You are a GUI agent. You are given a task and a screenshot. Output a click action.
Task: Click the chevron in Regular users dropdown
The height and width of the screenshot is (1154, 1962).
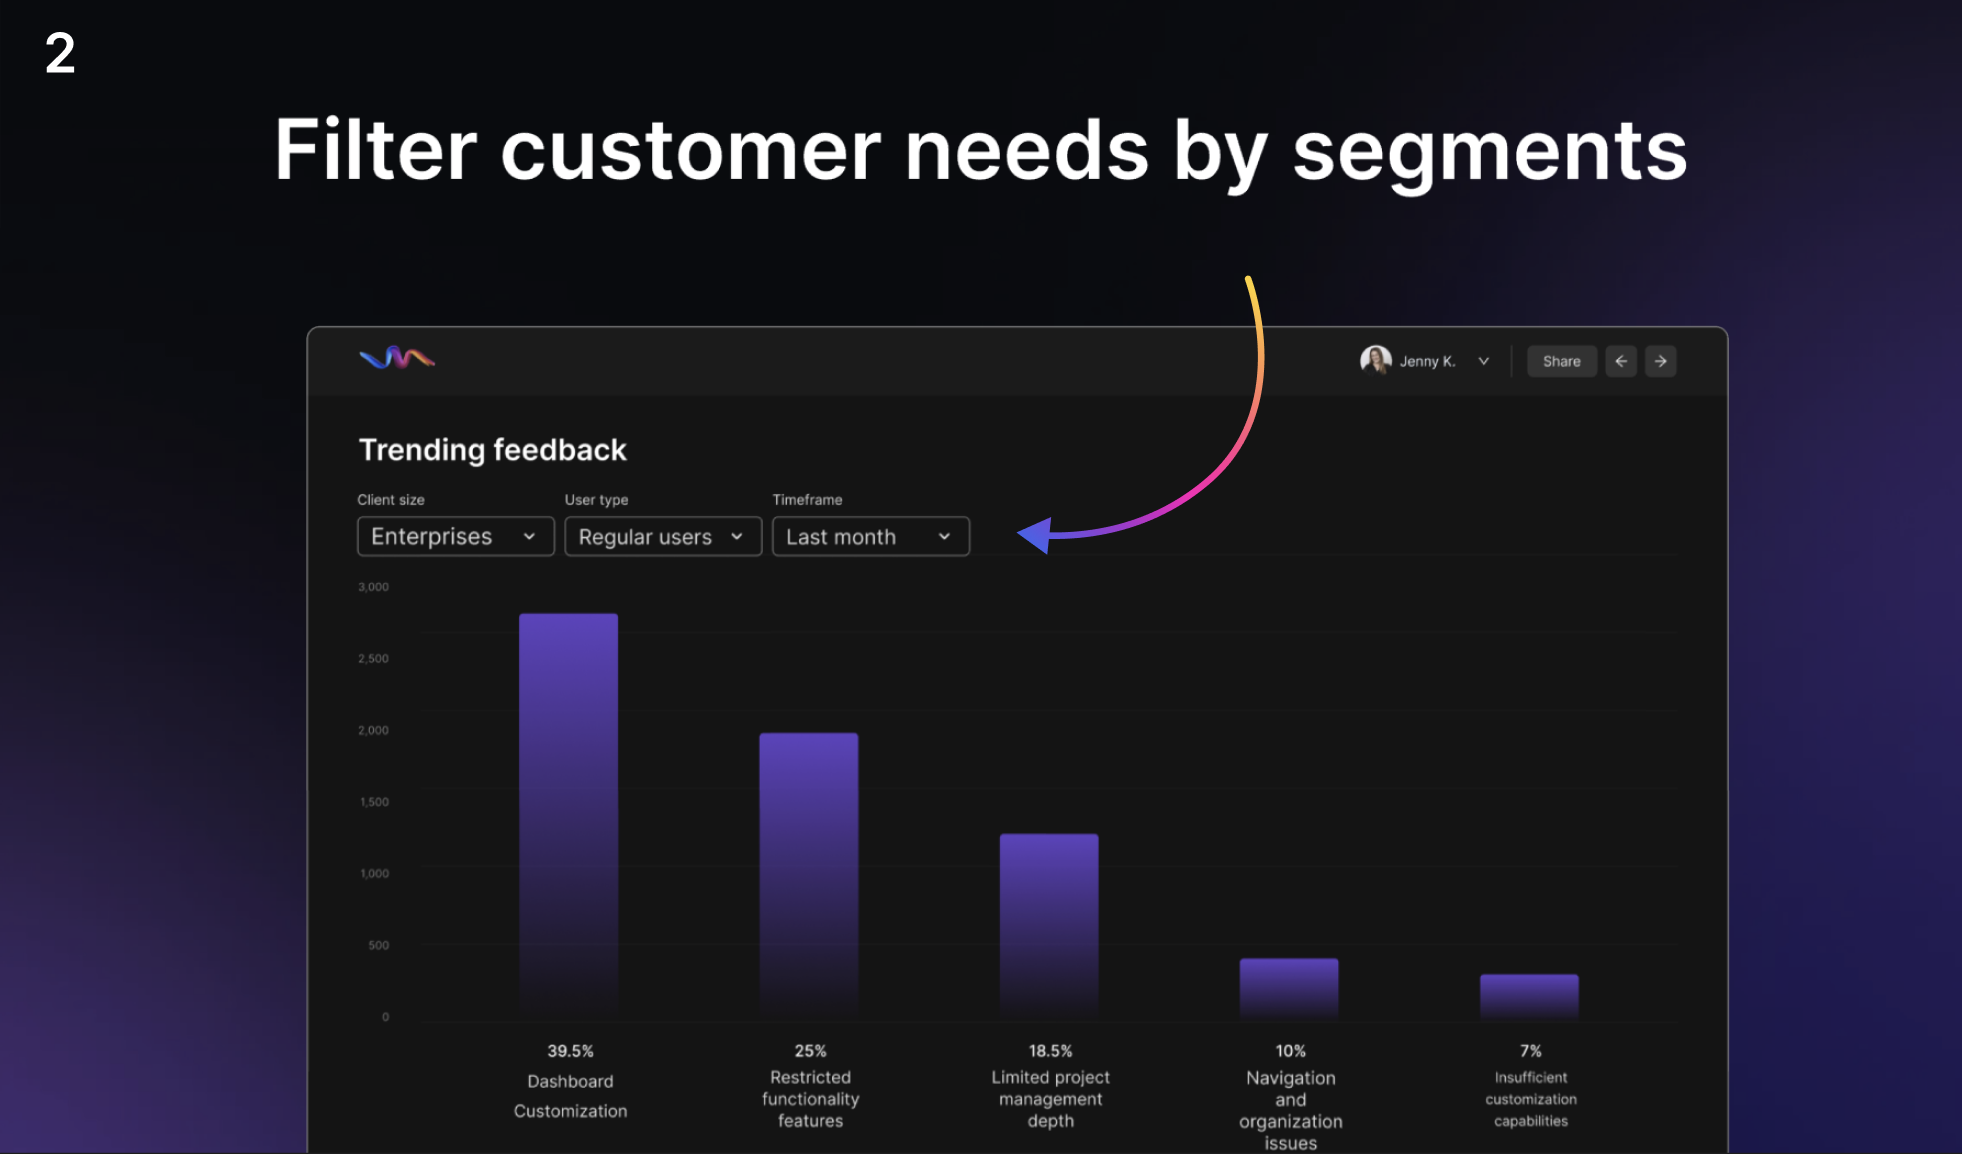tap(737, 537)
